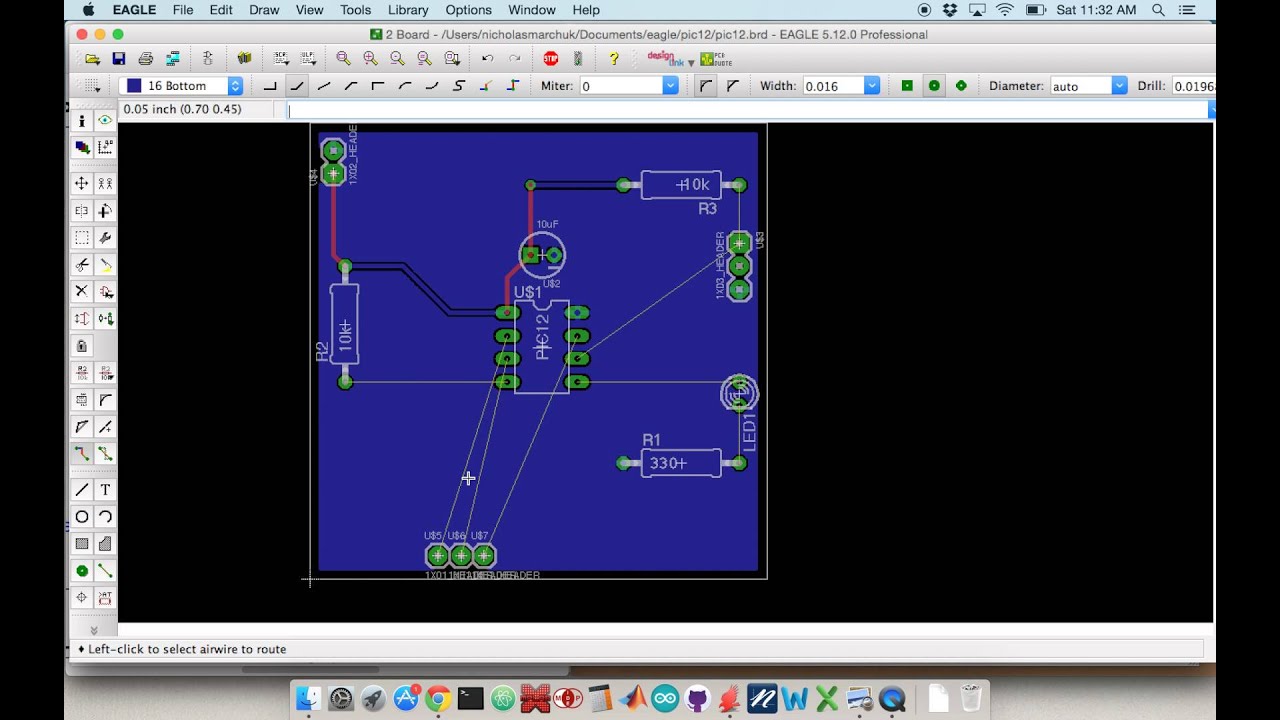Switch to schematic editor icon
The height and width of the screenshot is (720, 1280).
pyautogui.click(x=208, y=59)
